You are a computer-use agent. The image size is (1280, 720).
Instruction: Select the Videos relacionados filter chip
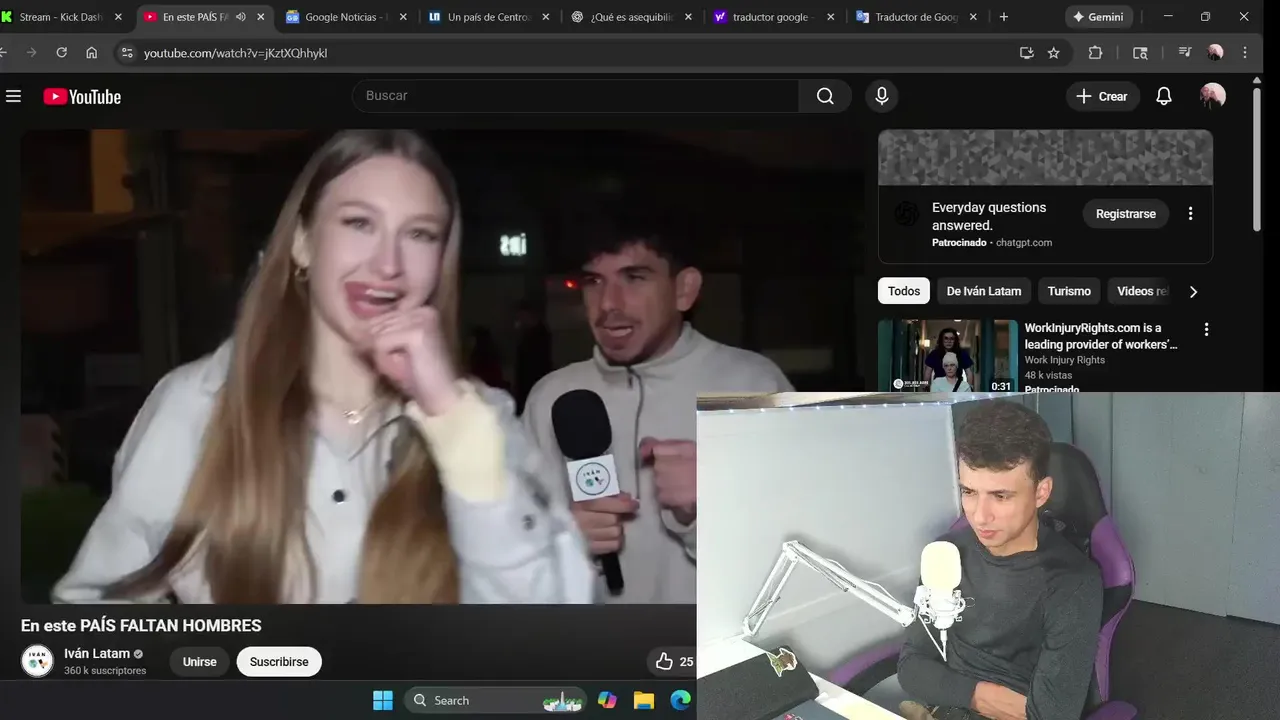1141,291
